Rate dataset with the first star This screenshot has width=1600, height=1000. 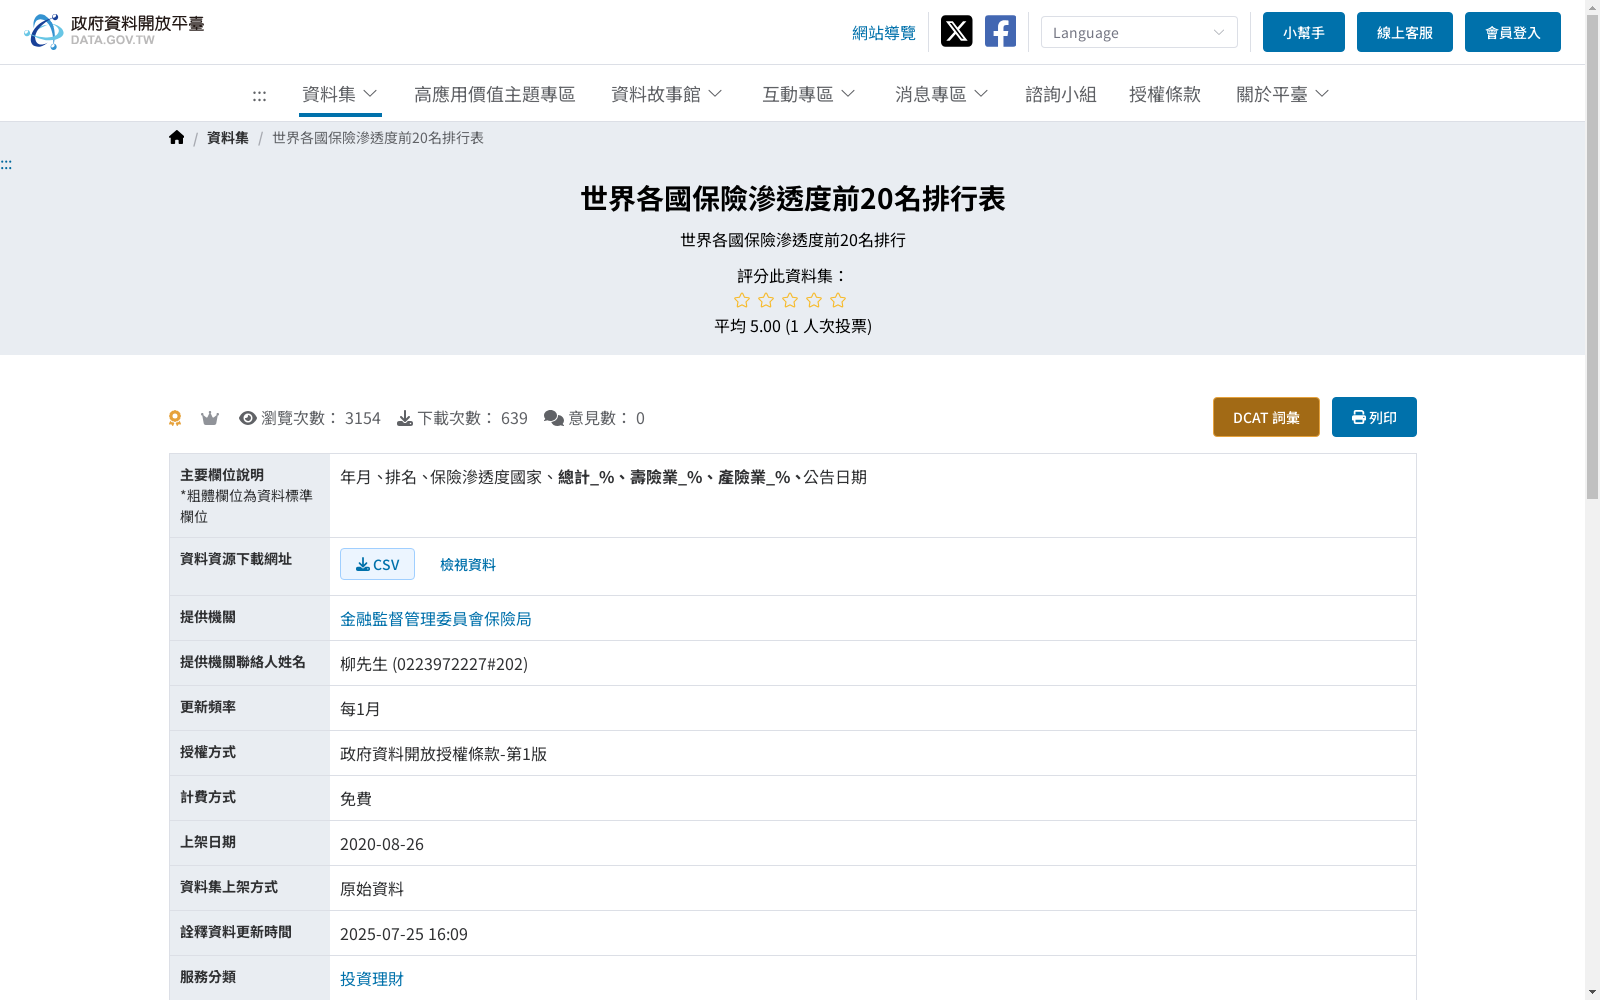pyautogui.click(x=742, y=300)
